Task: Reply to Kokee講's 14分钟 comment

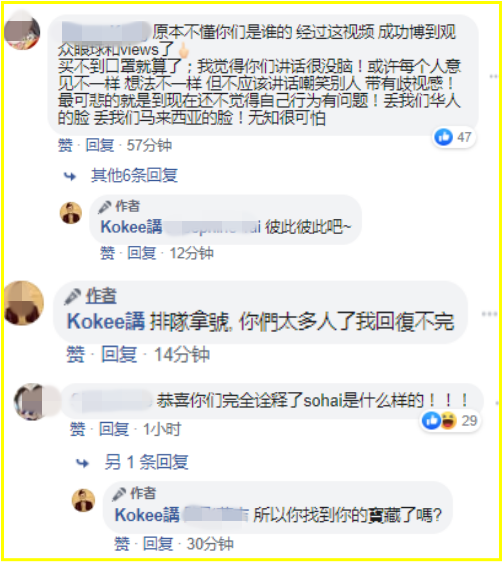Action: point(119,354)
